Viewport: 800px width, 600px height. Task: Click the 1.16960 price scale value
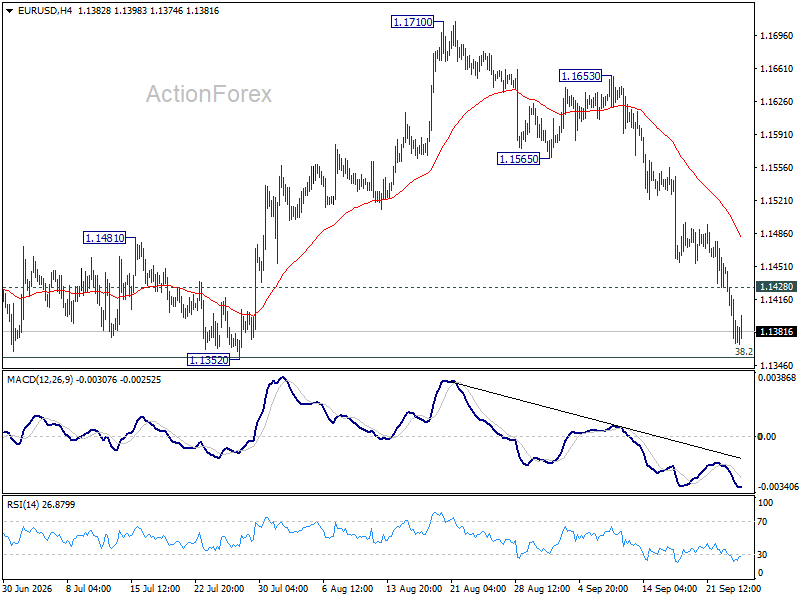tap(777, 36)
